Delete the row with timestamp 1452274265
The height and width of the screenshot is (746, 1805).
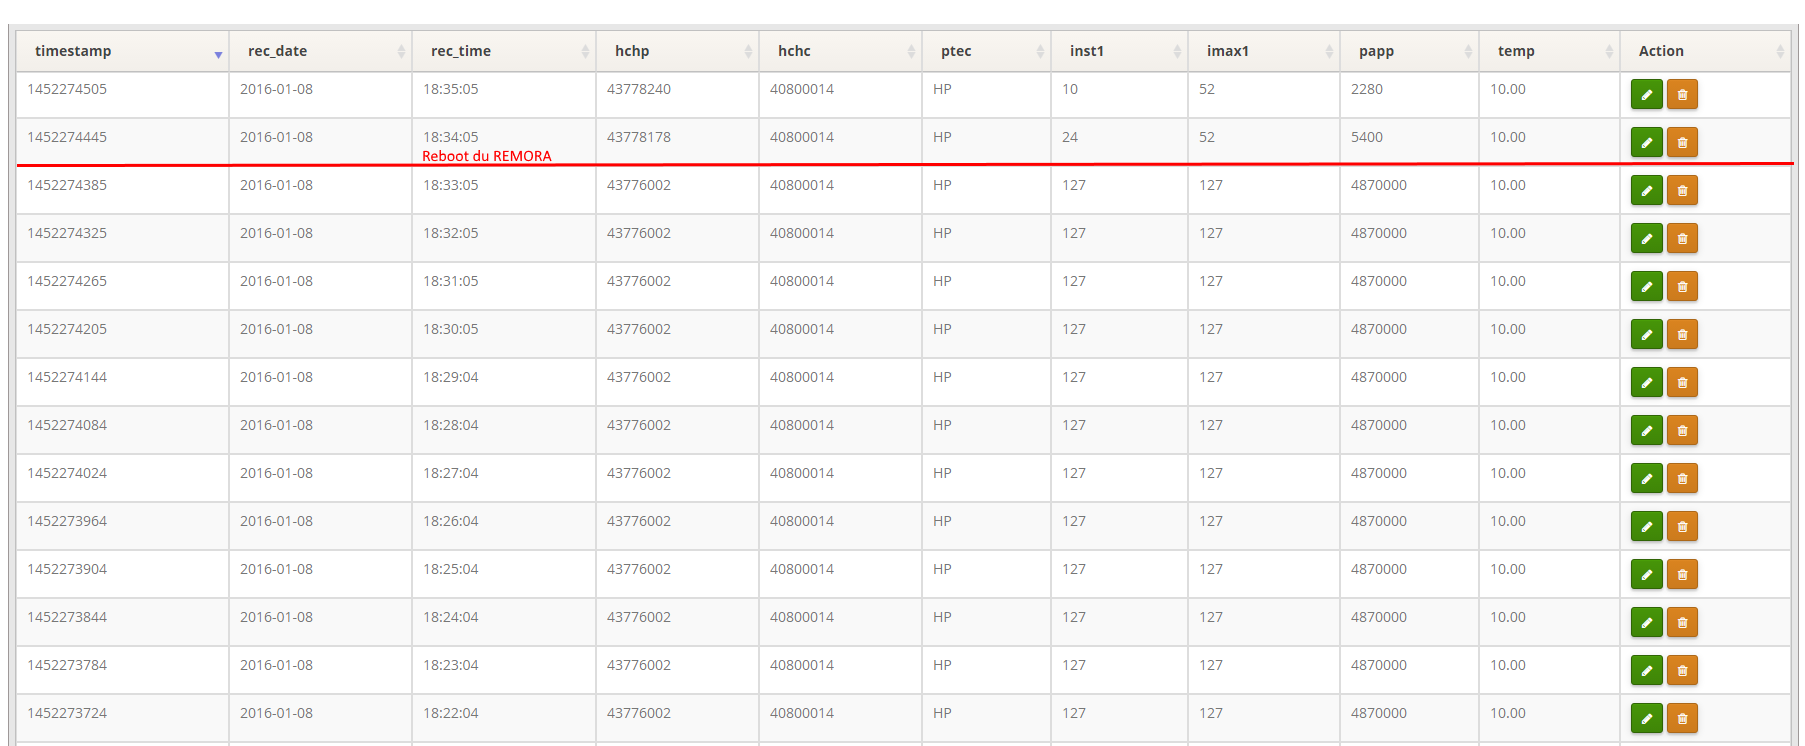(x=1682, y=286)
